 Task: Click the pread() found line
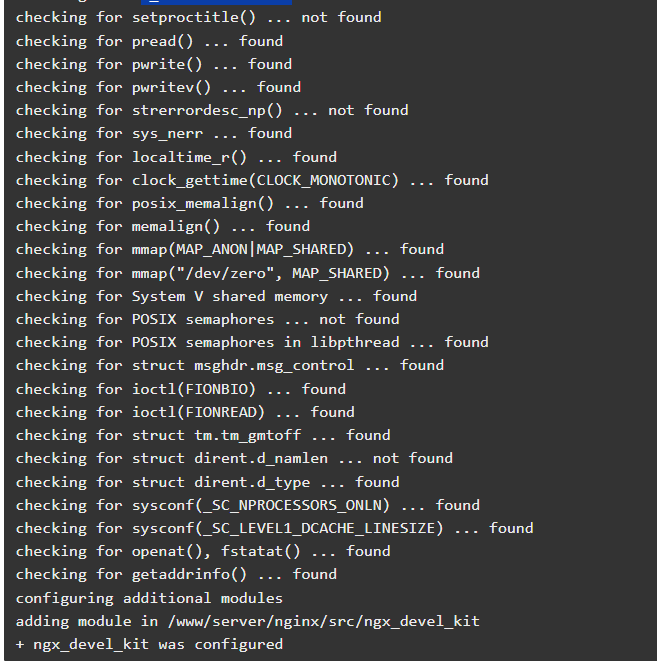pyautogui.click(x=149, y=41)
